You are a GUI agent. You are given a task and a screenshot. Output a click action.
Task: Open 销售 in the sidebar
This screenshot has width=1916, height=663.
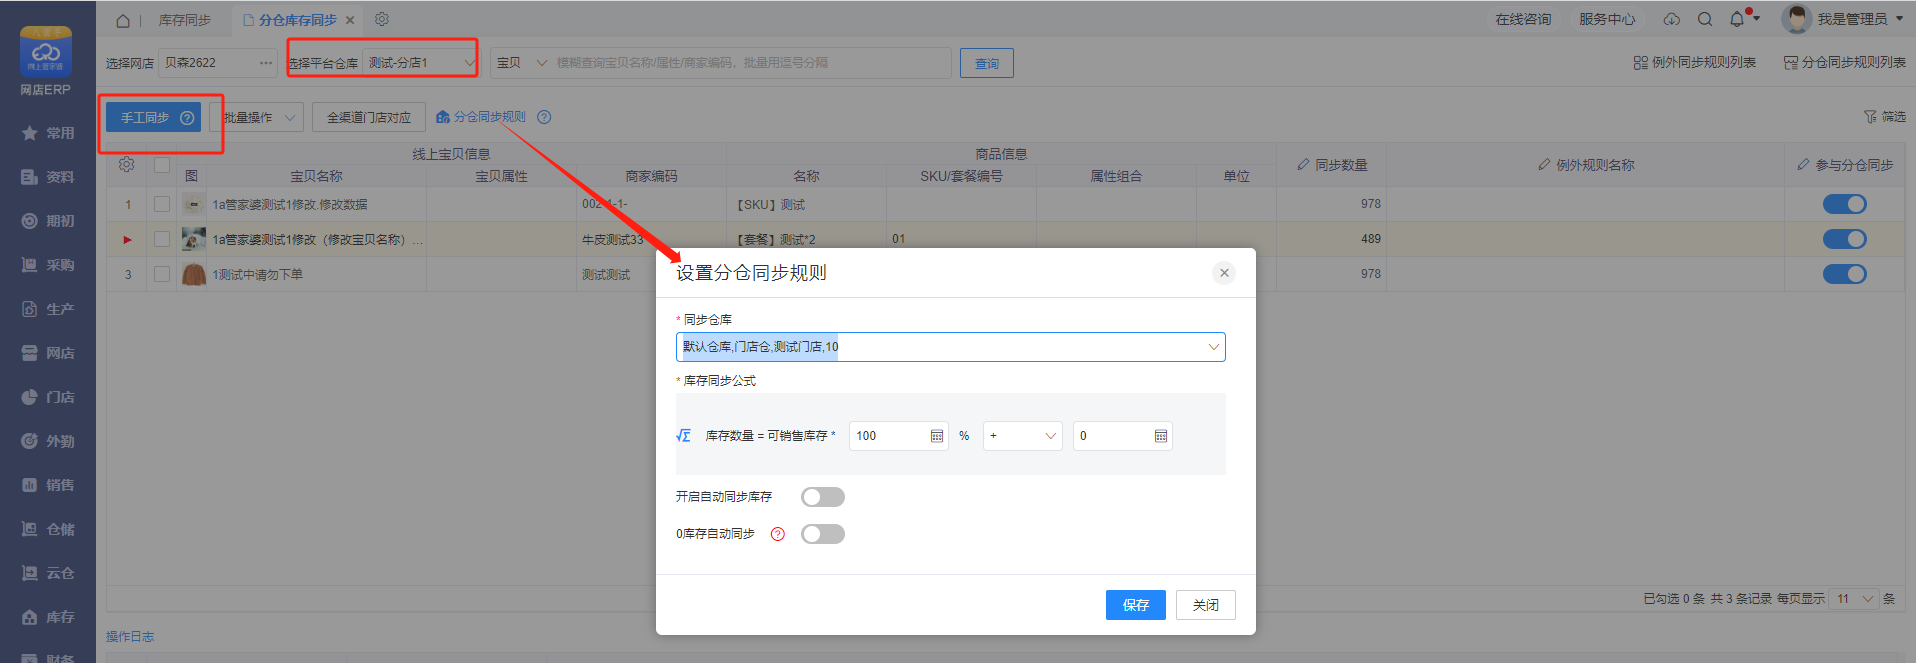coord(48,485)
